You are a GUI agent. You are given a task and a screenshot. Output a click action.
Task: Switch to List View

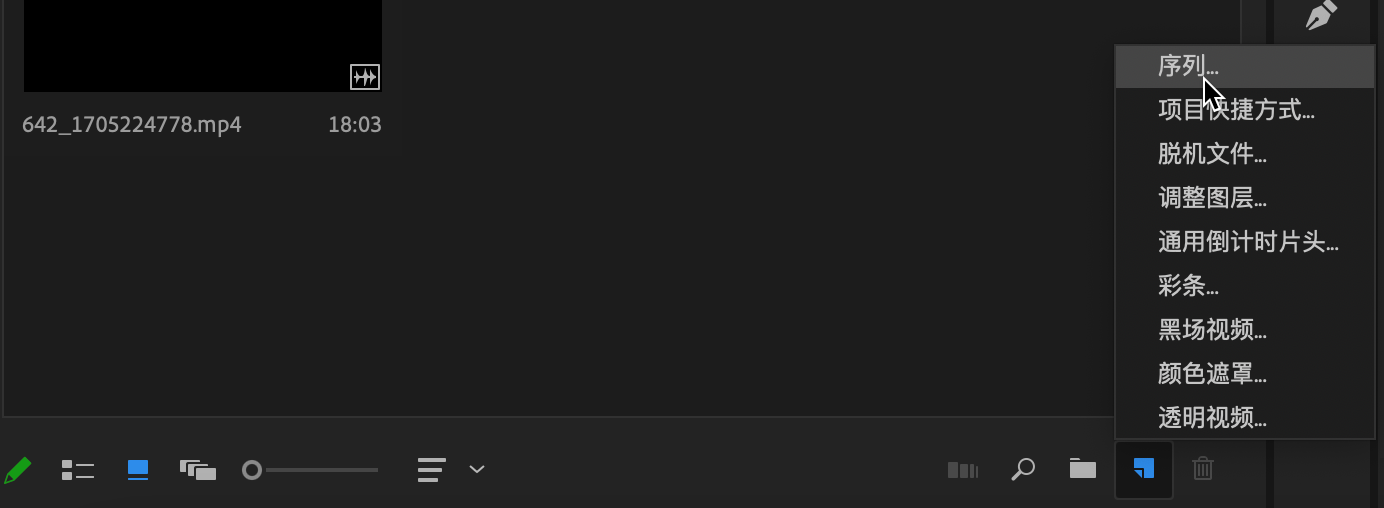tap(78, 469)
